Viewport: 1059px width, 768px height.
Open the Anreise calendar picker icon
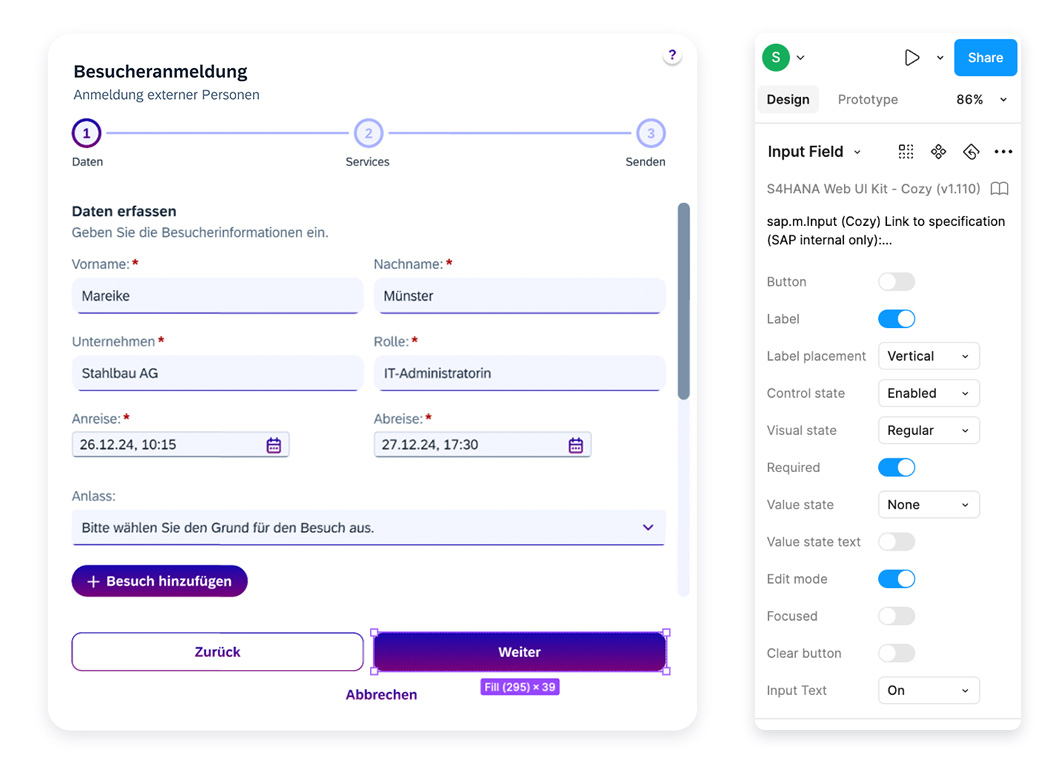tap(274, 445)
